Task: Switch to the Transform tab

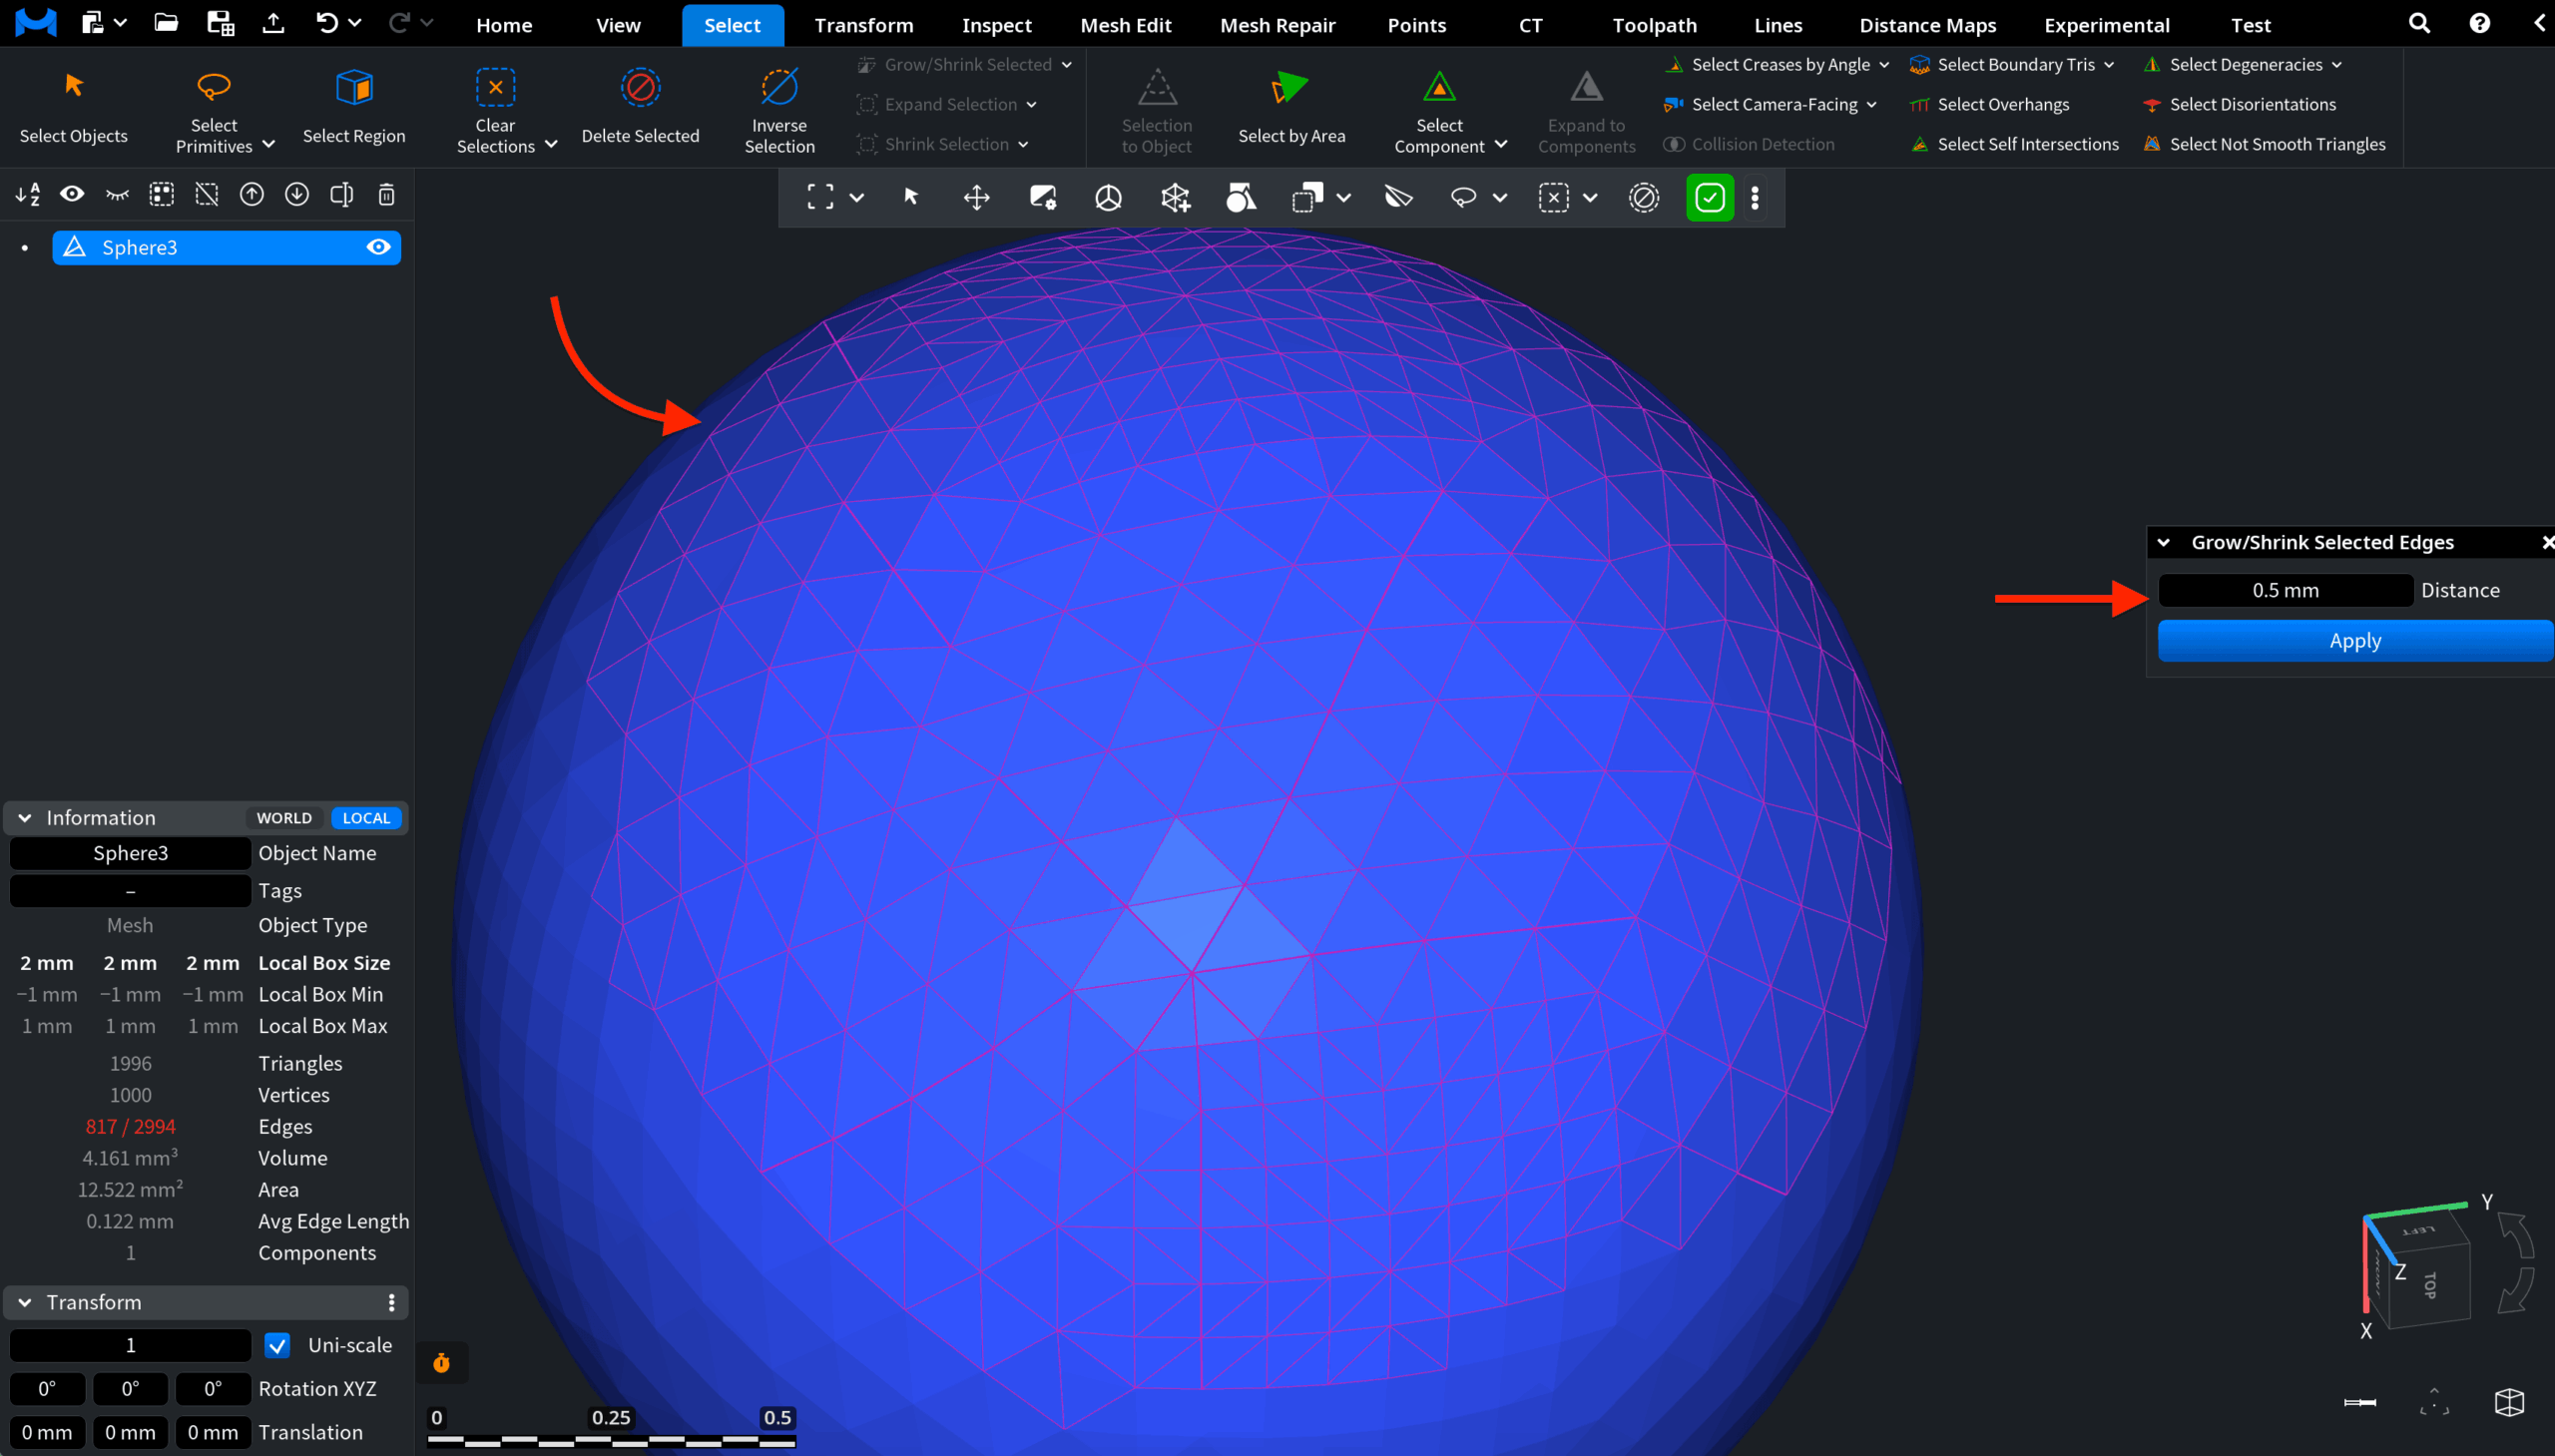Action: click(x=863, y=25)
